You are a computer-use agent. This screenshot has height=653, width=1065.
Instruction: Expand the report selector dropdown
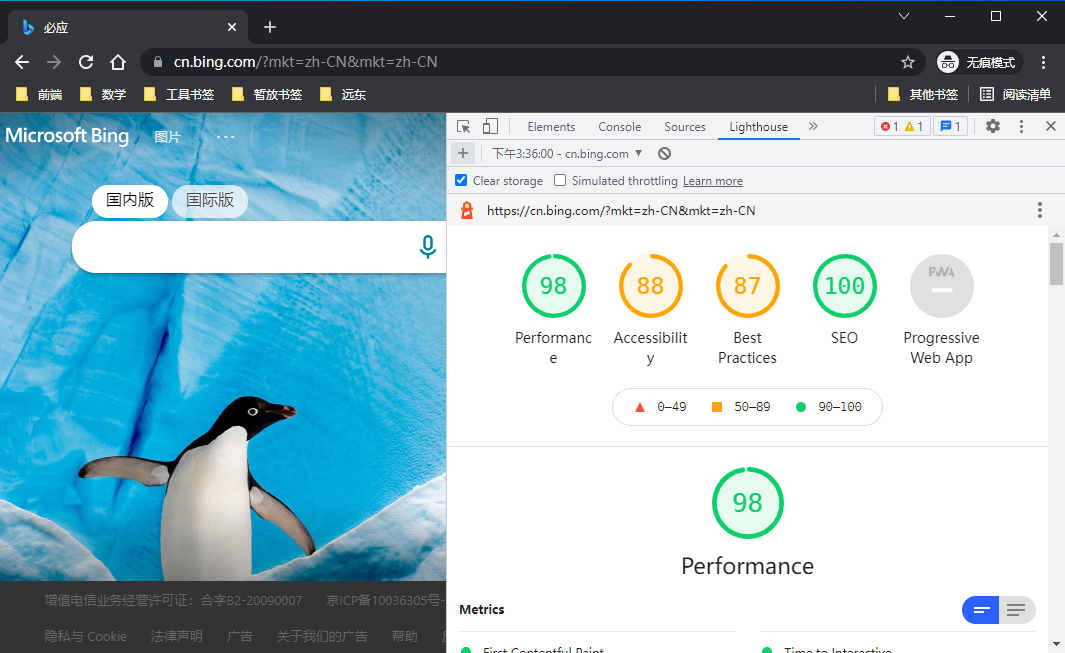(x=638, y=154)
